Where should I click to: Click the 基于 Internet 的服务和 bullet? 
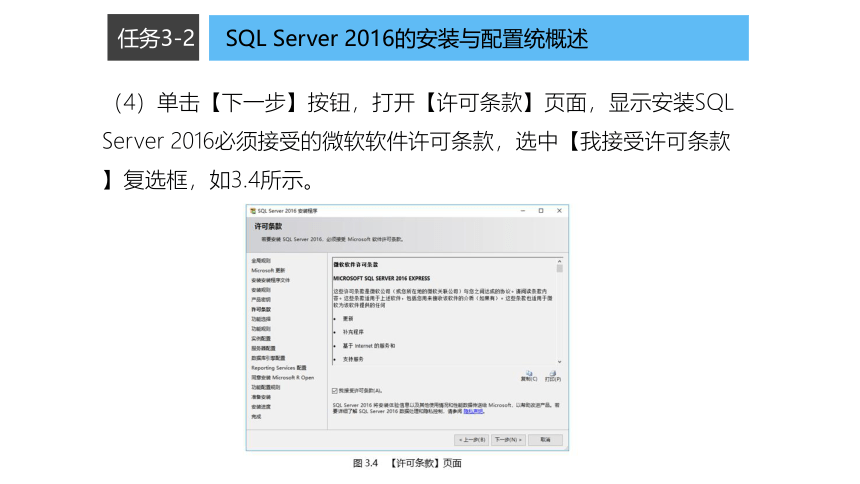click(369, 346)
